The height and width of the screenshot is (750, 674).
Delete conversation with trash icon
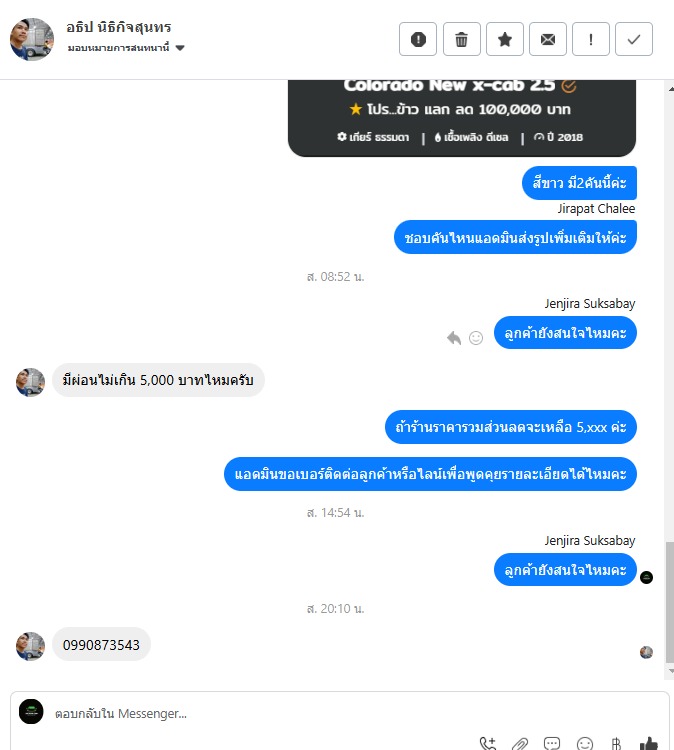[461, 39]
